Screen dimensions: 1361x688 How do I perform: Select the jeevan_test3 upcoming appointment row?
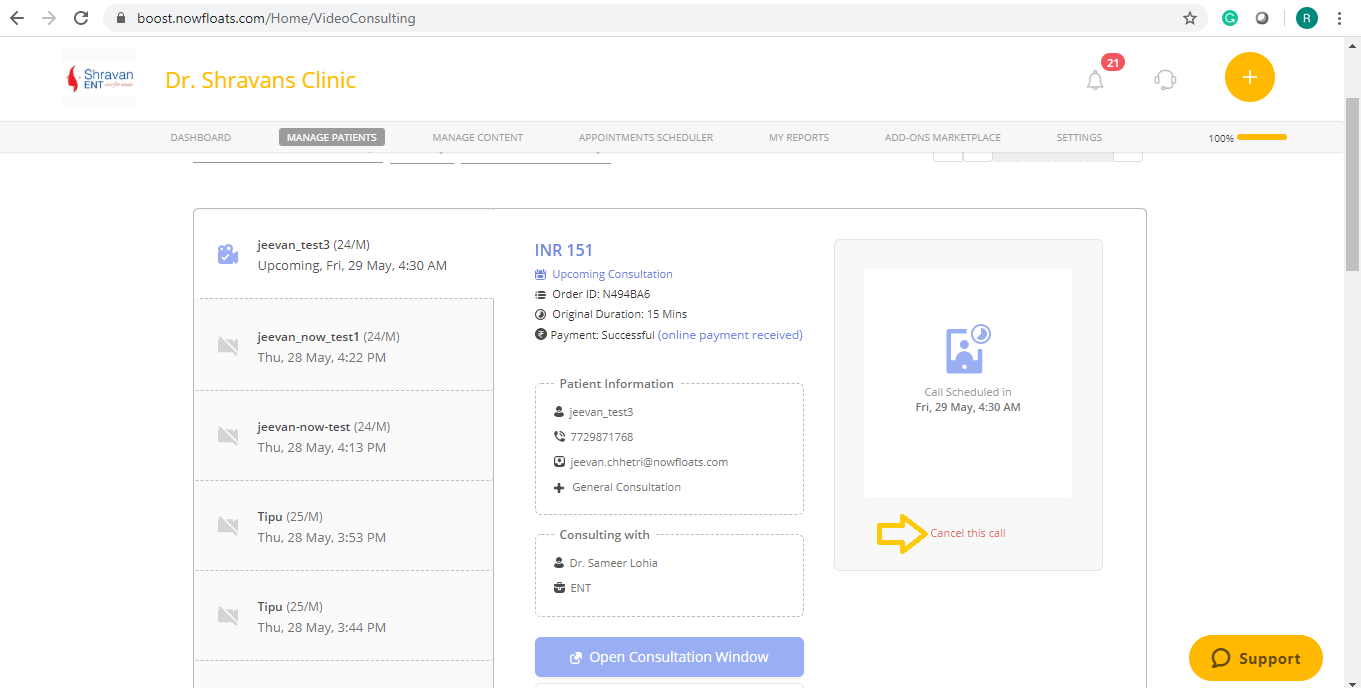click(344, 254)
